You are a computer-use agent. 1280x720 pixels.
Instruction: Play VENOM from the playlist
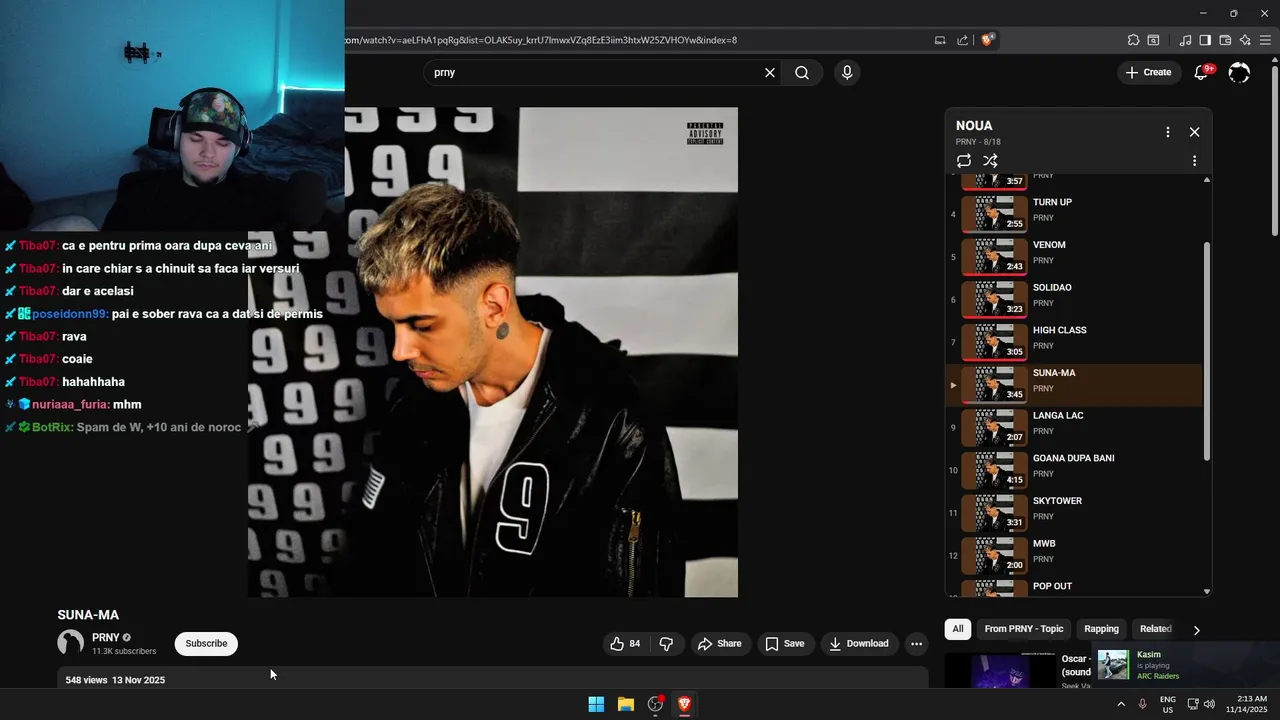pos(1073,256)
